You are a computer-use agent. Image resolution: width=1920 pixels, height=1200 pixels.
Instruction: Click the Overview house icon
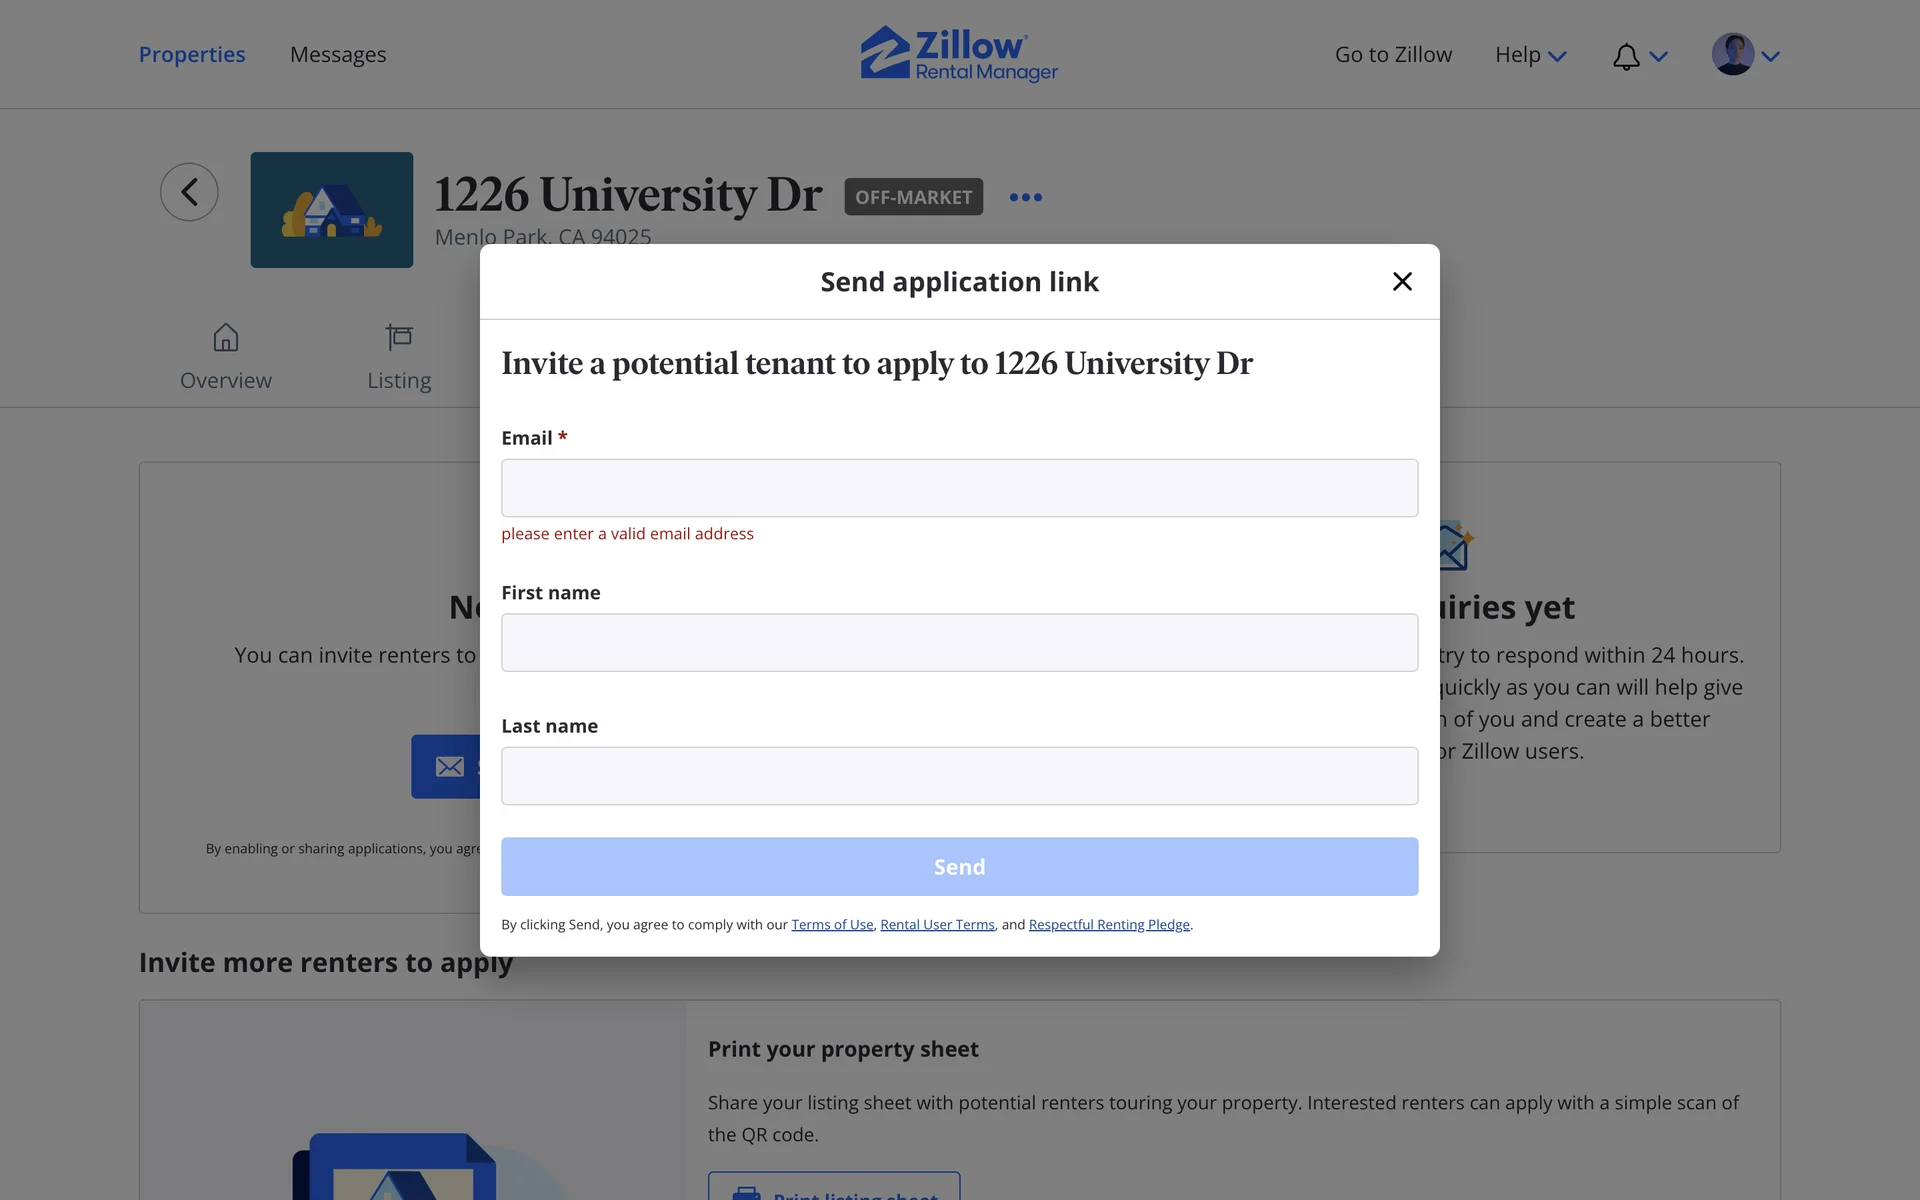[x=226, y=338]
